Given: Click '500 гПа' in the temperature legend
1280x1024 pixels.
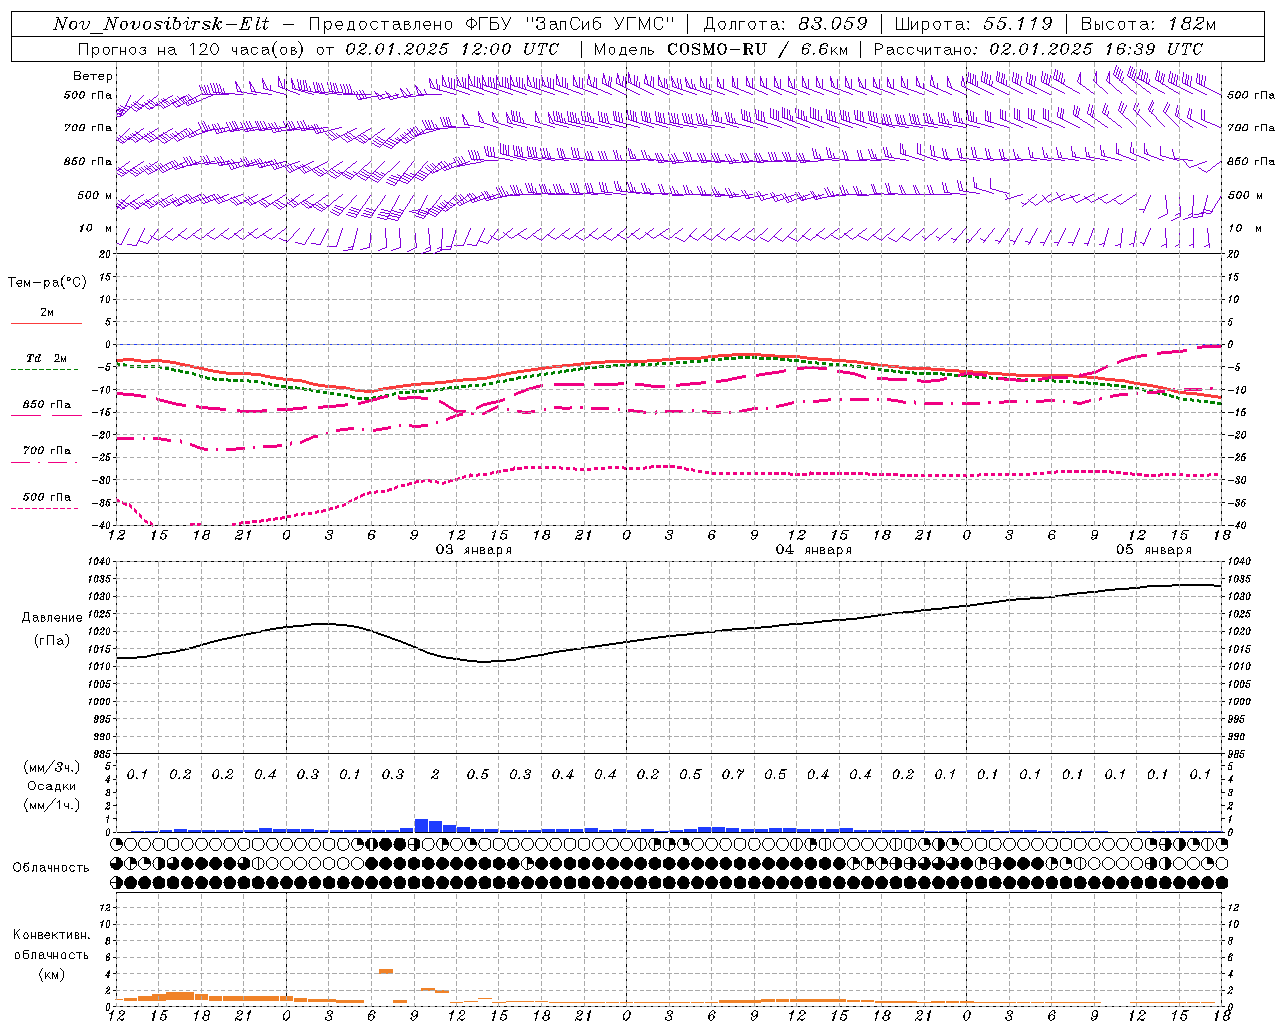Looking at the screenshot, I should coord(47,497).
